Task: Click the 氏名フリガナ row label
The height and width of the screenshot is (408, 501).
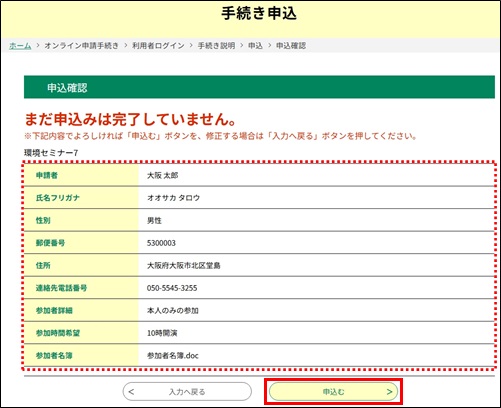Action: pos(58,198)
